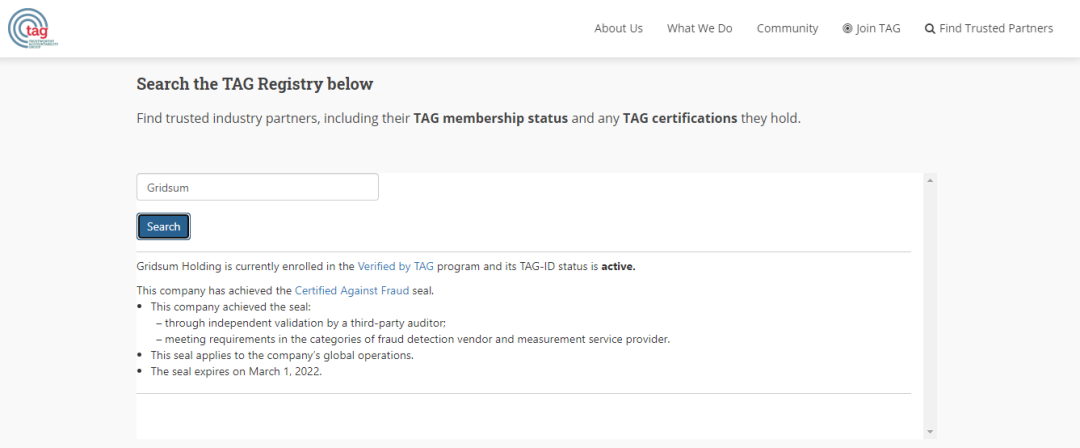Viewport: 1080px width, 448px height.
Task: Follow the Verified by TAG link
Action: coord(395,267)
